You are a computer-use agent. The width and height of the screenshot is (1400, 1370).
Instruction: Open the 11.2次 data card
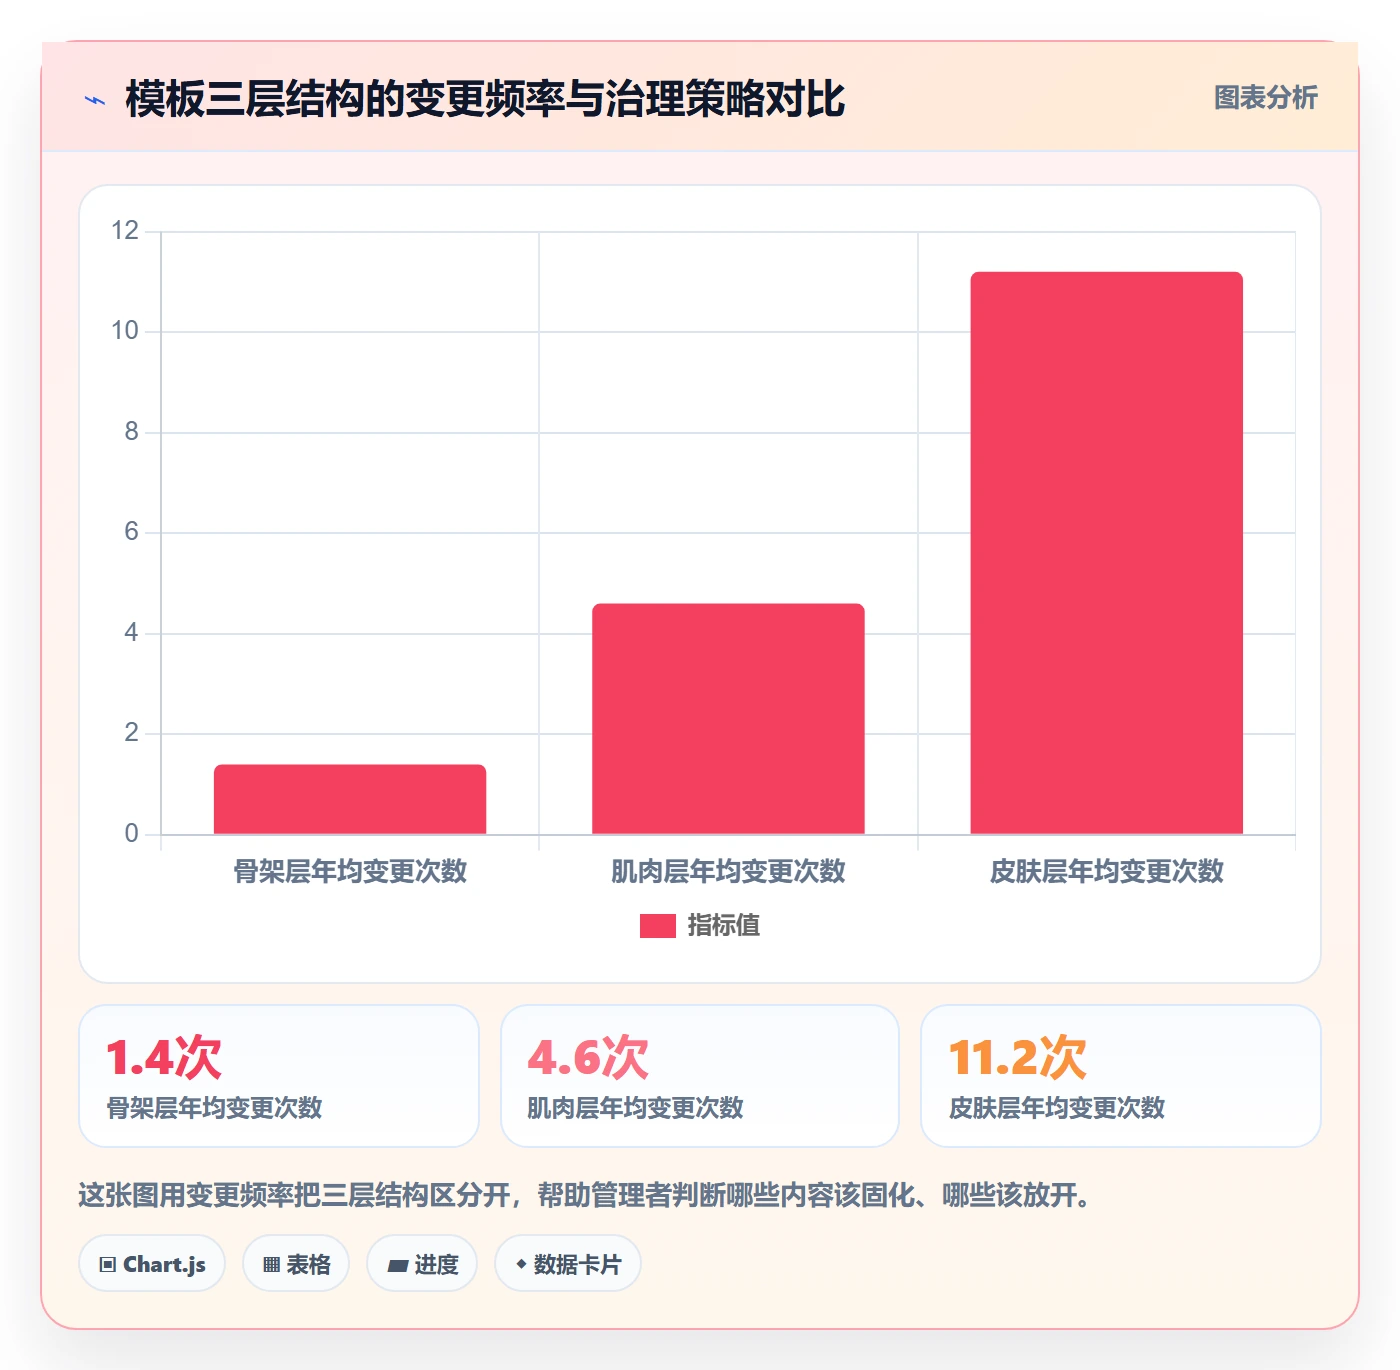[x=1121, y=1076]
